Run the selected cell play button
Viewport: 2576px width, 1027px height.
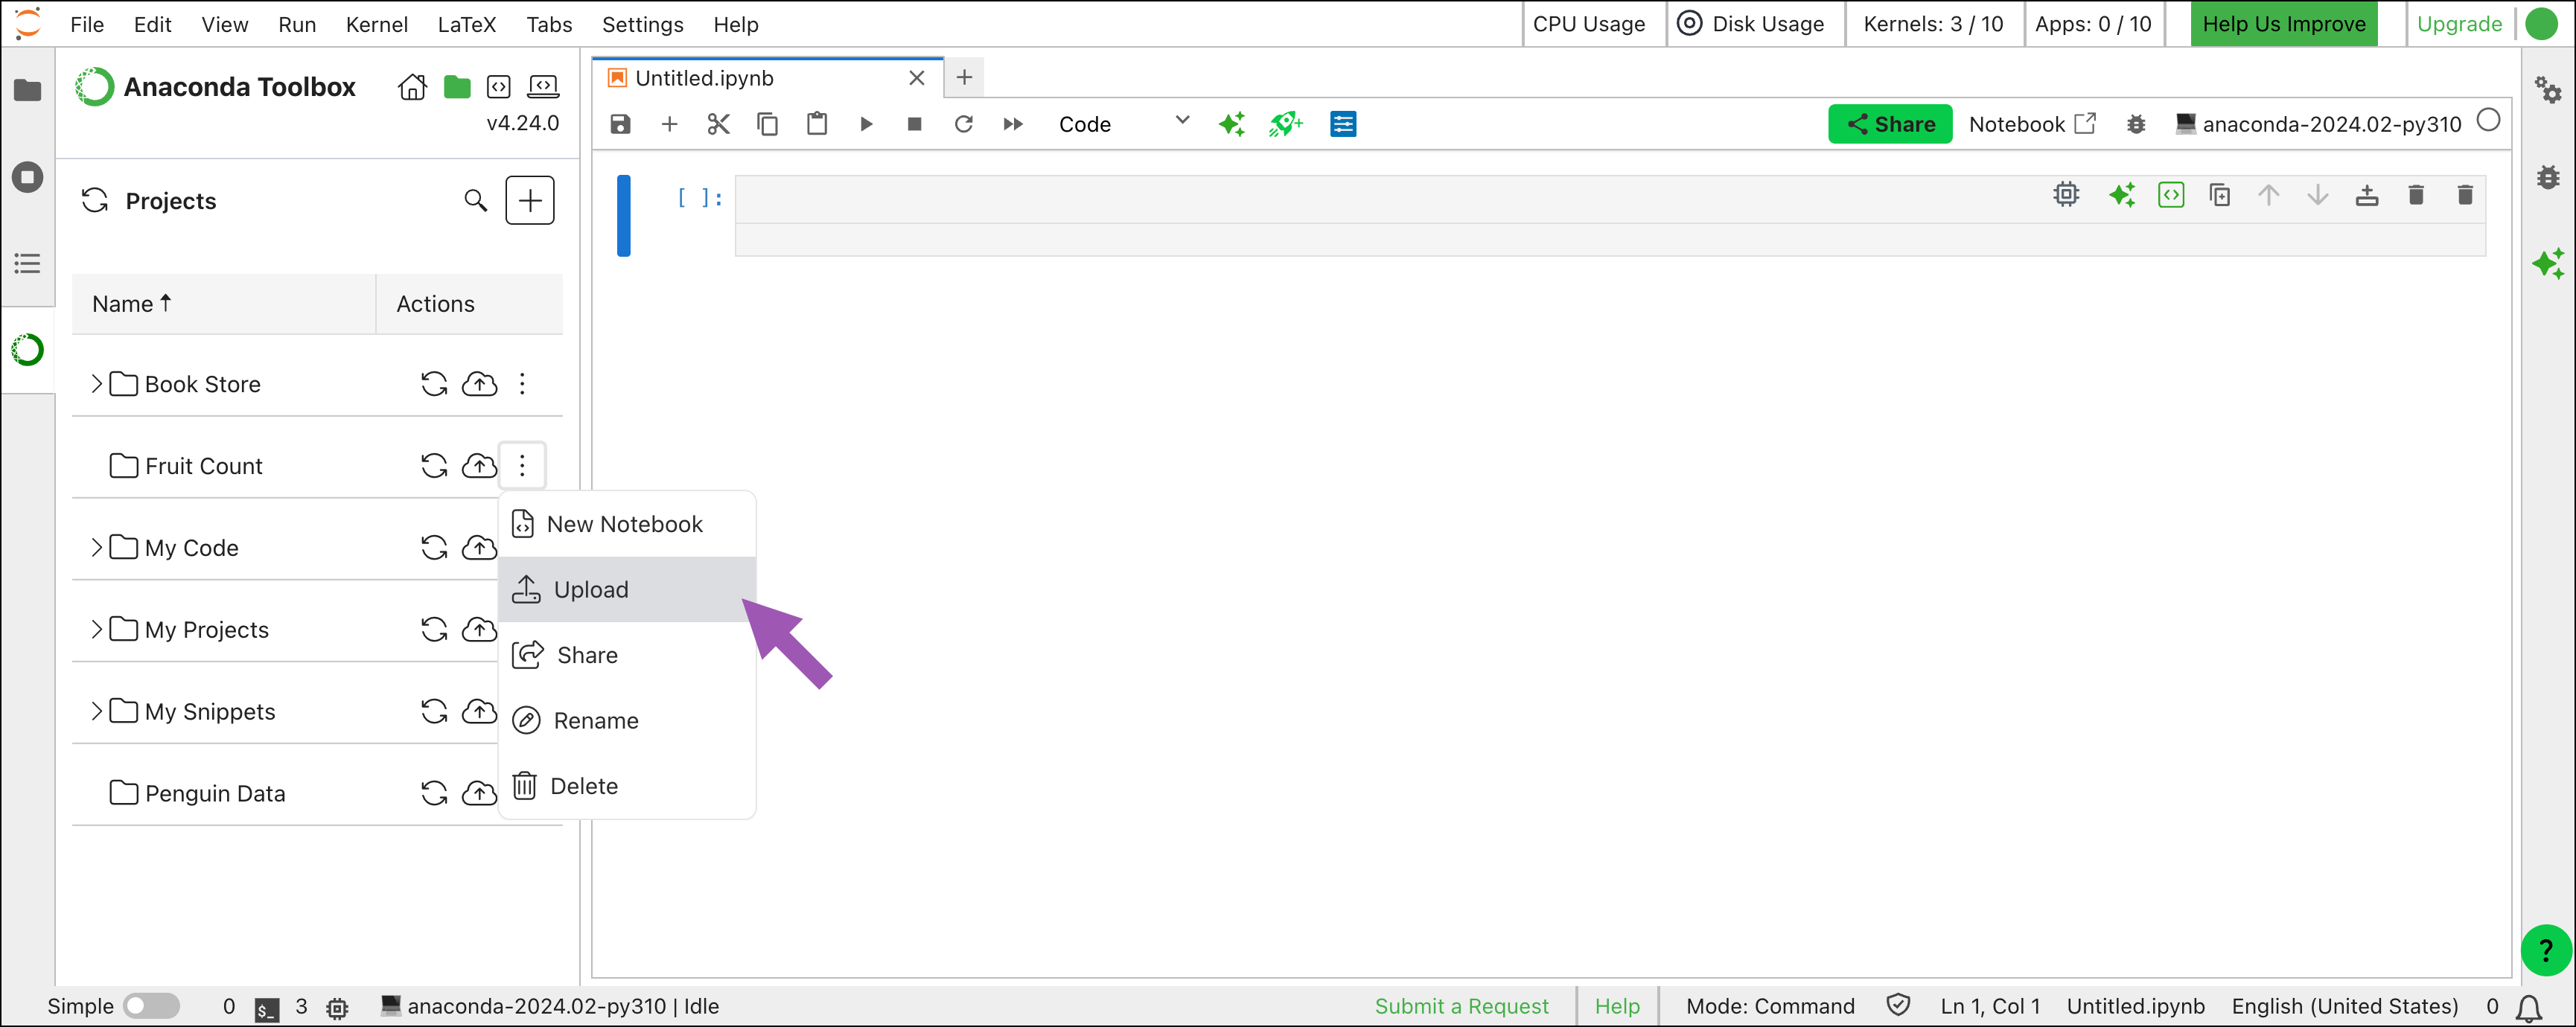coord(866,124)
